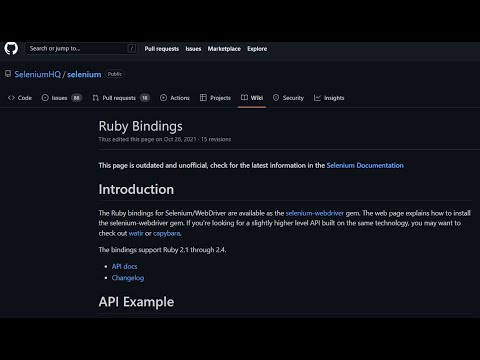Open the 15 revisions history link
The image size is (480, 360).
coord(216,139)
